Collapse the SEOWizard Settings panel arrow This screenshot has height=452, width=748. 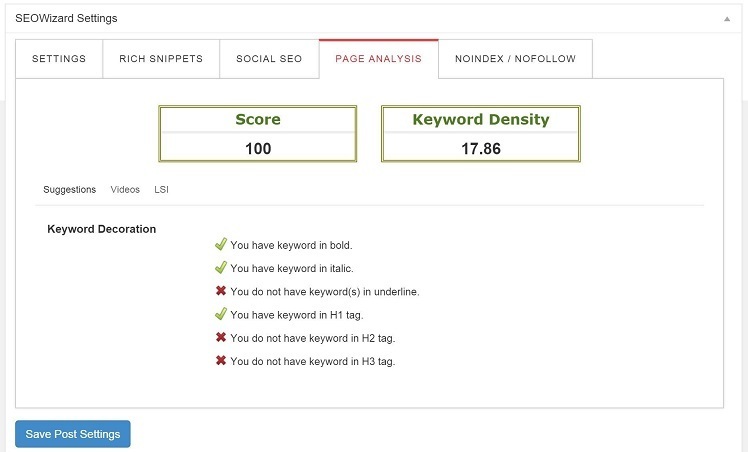[x=727, y=19]
